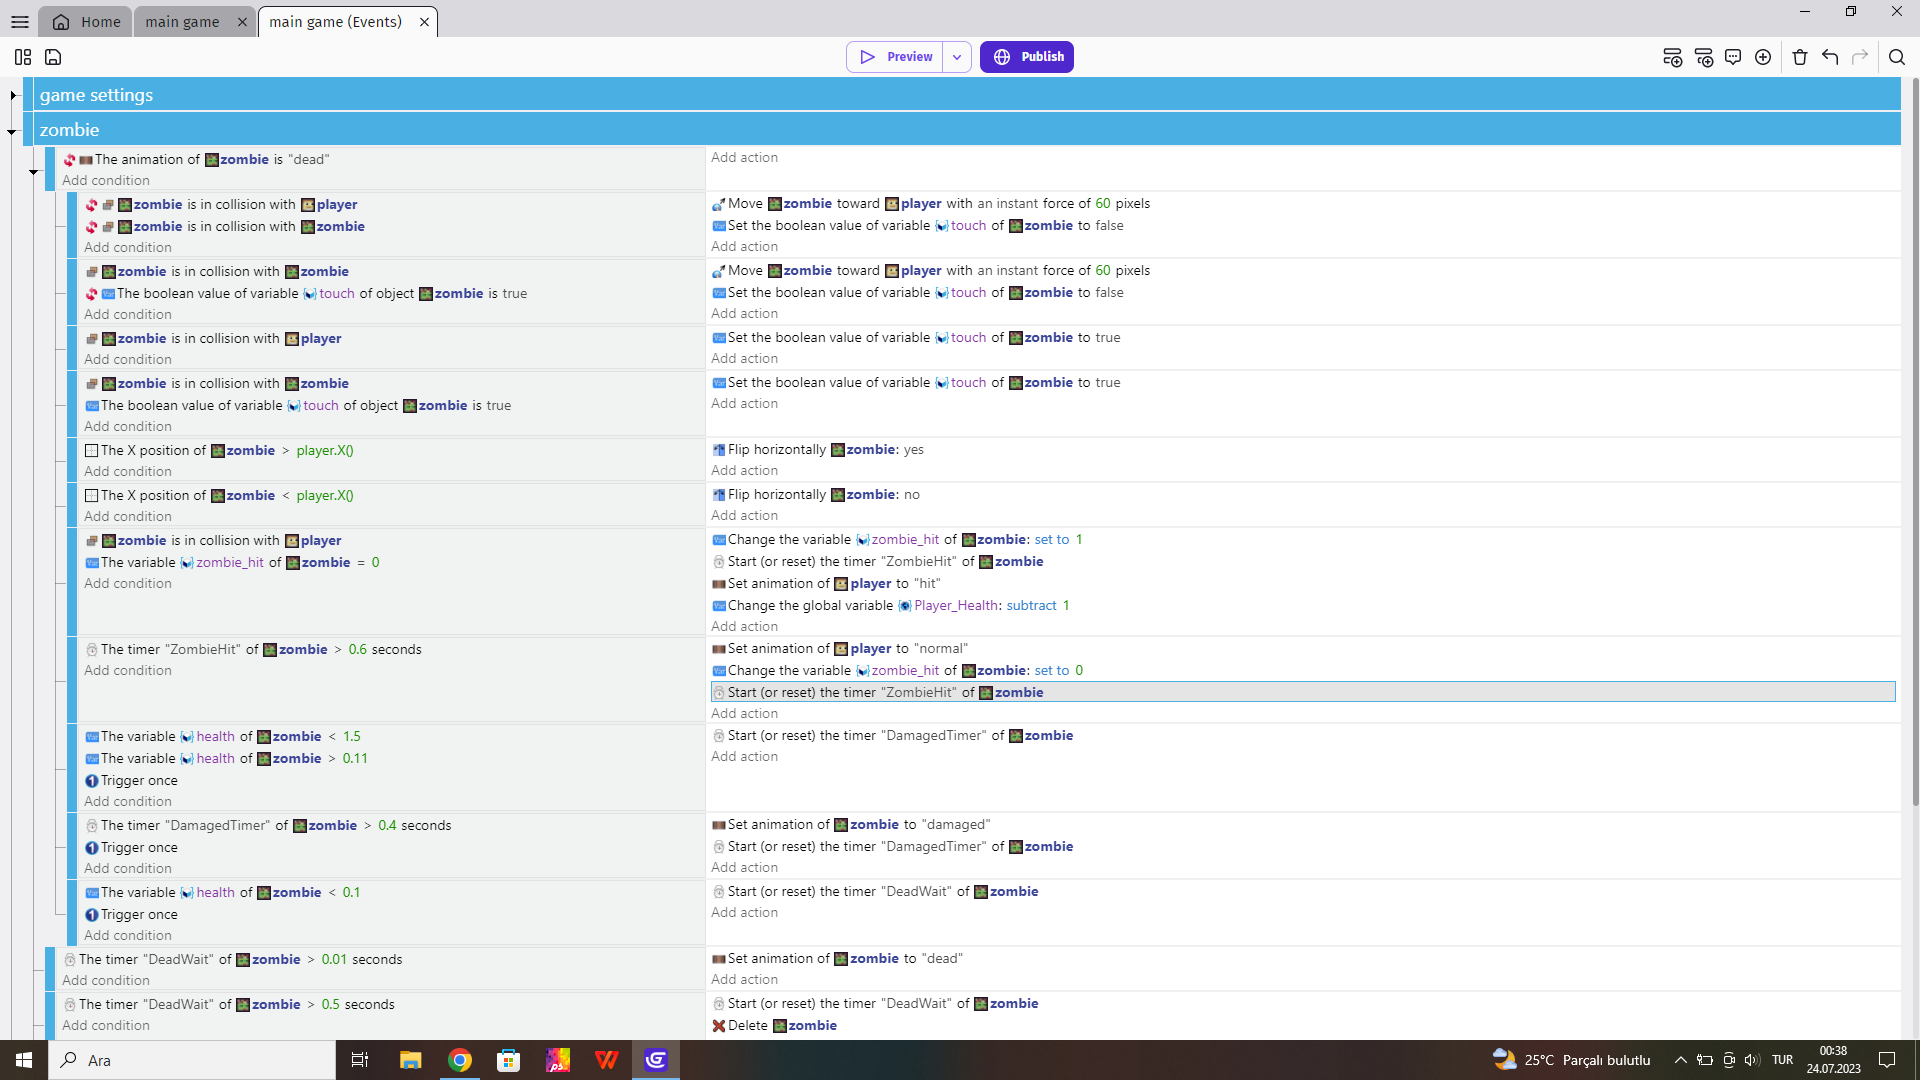The width and height of the screenshot is (1920, 1080).
Task: Show hidden system tray icons chevron
Action: (1681, 1060)
